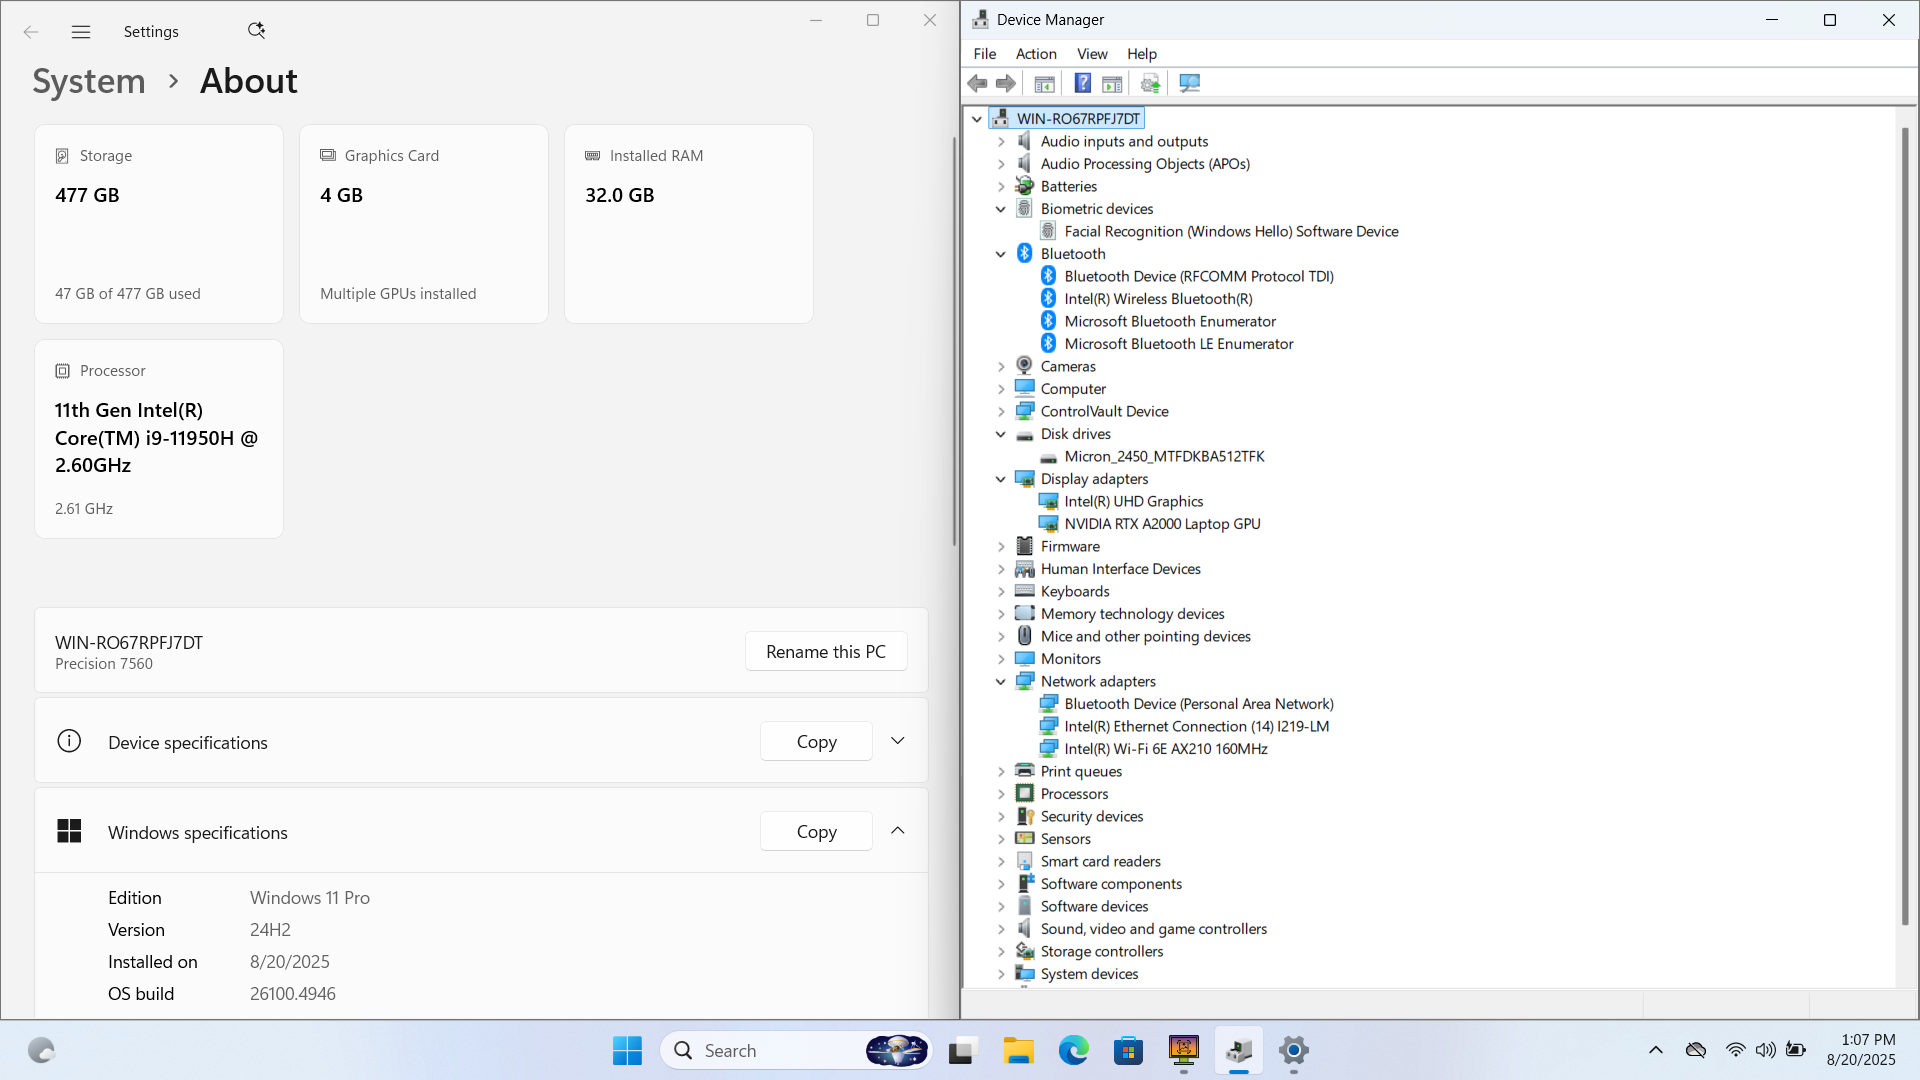Image resolution: width=1920 pixels, height=1080 pixels.
Task: Click the Settings search icon
Action: coord(256,31)
